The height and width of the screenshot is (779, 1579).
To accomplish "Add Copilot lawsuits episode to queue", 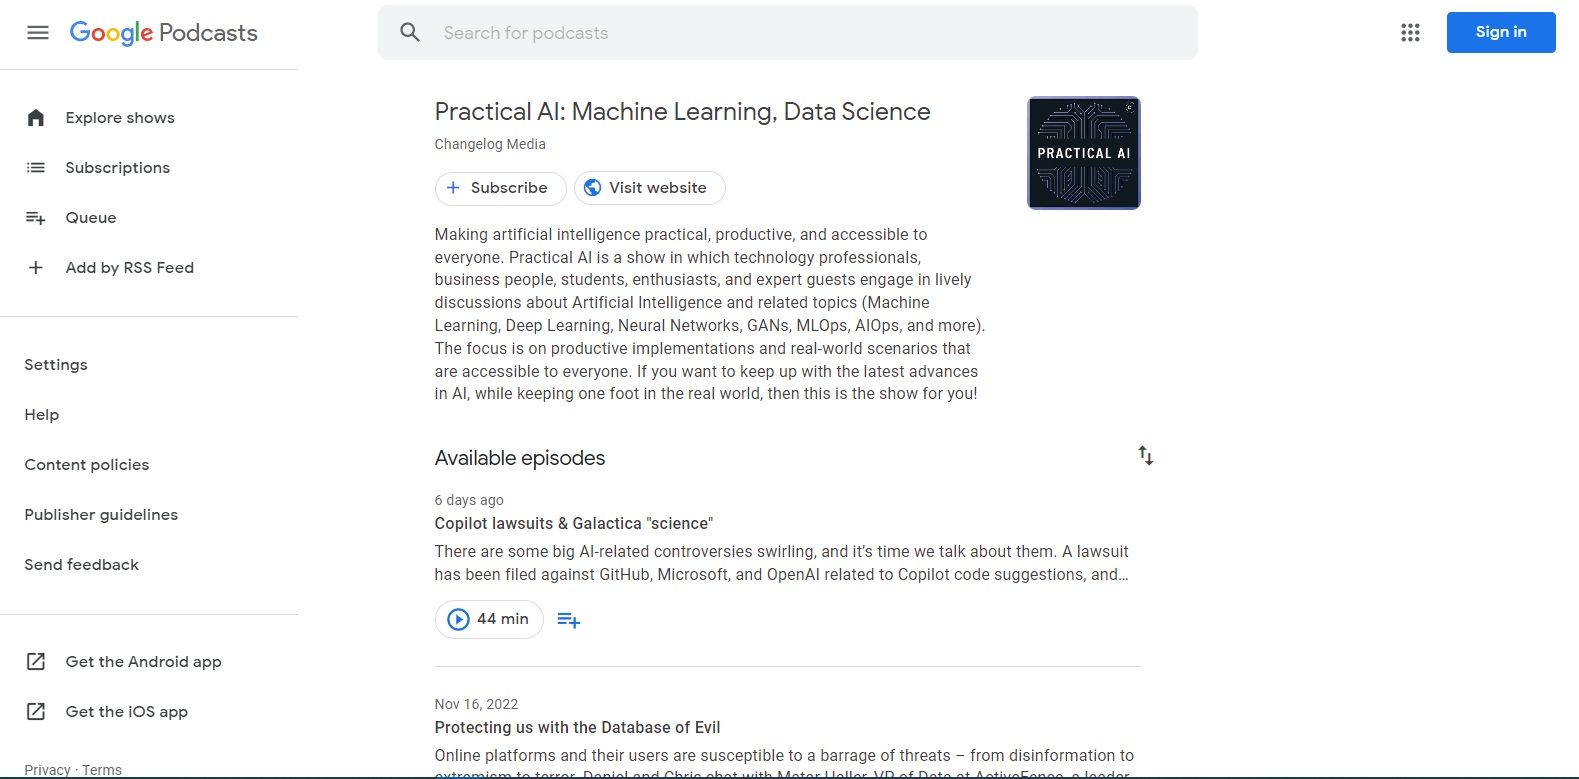I will click(x=568, y=620).
